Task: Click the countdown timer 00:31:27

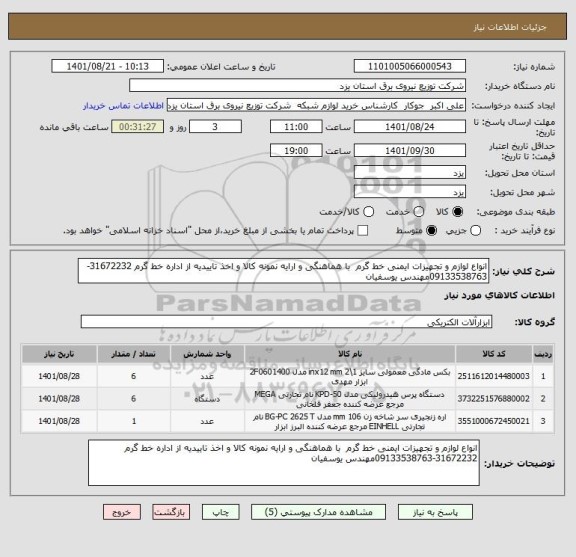Action: (137, 127)
